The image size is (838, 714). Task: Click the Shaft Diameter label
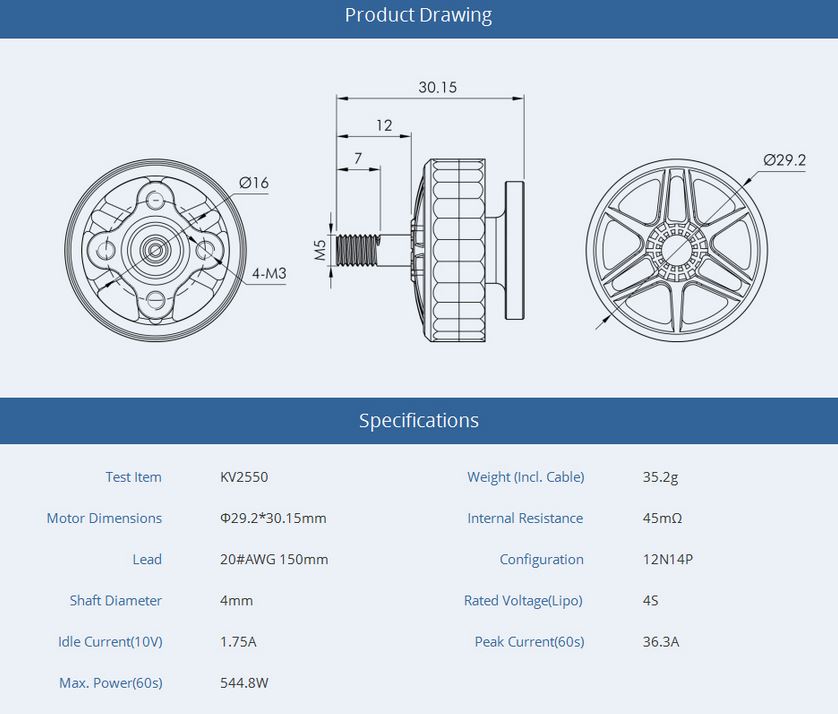pyautogui.click(x=115, y=600)
